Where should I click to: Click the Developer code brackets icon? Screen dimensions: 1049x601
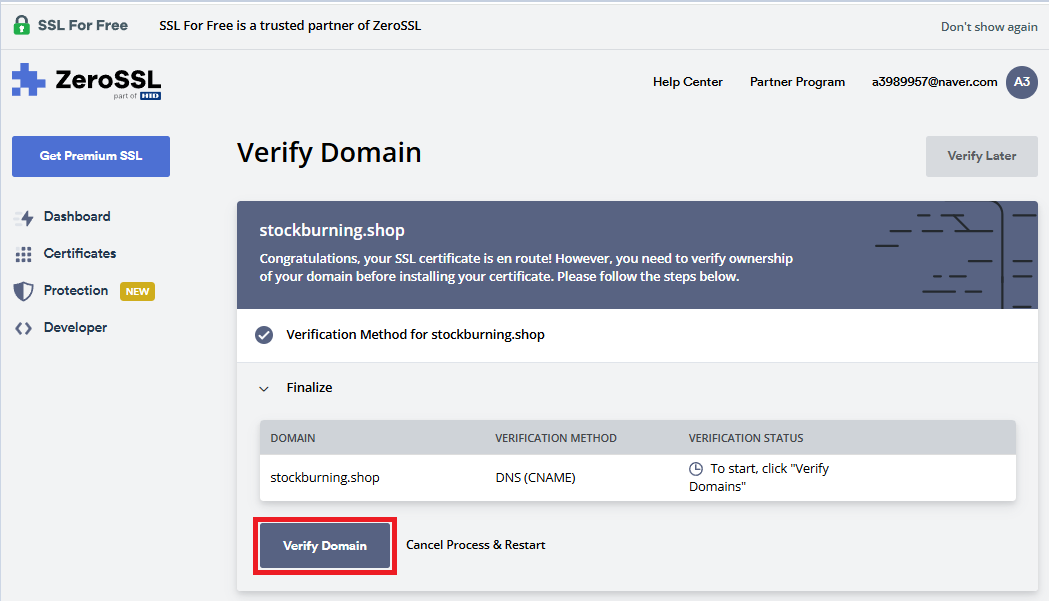click(23, 328)
